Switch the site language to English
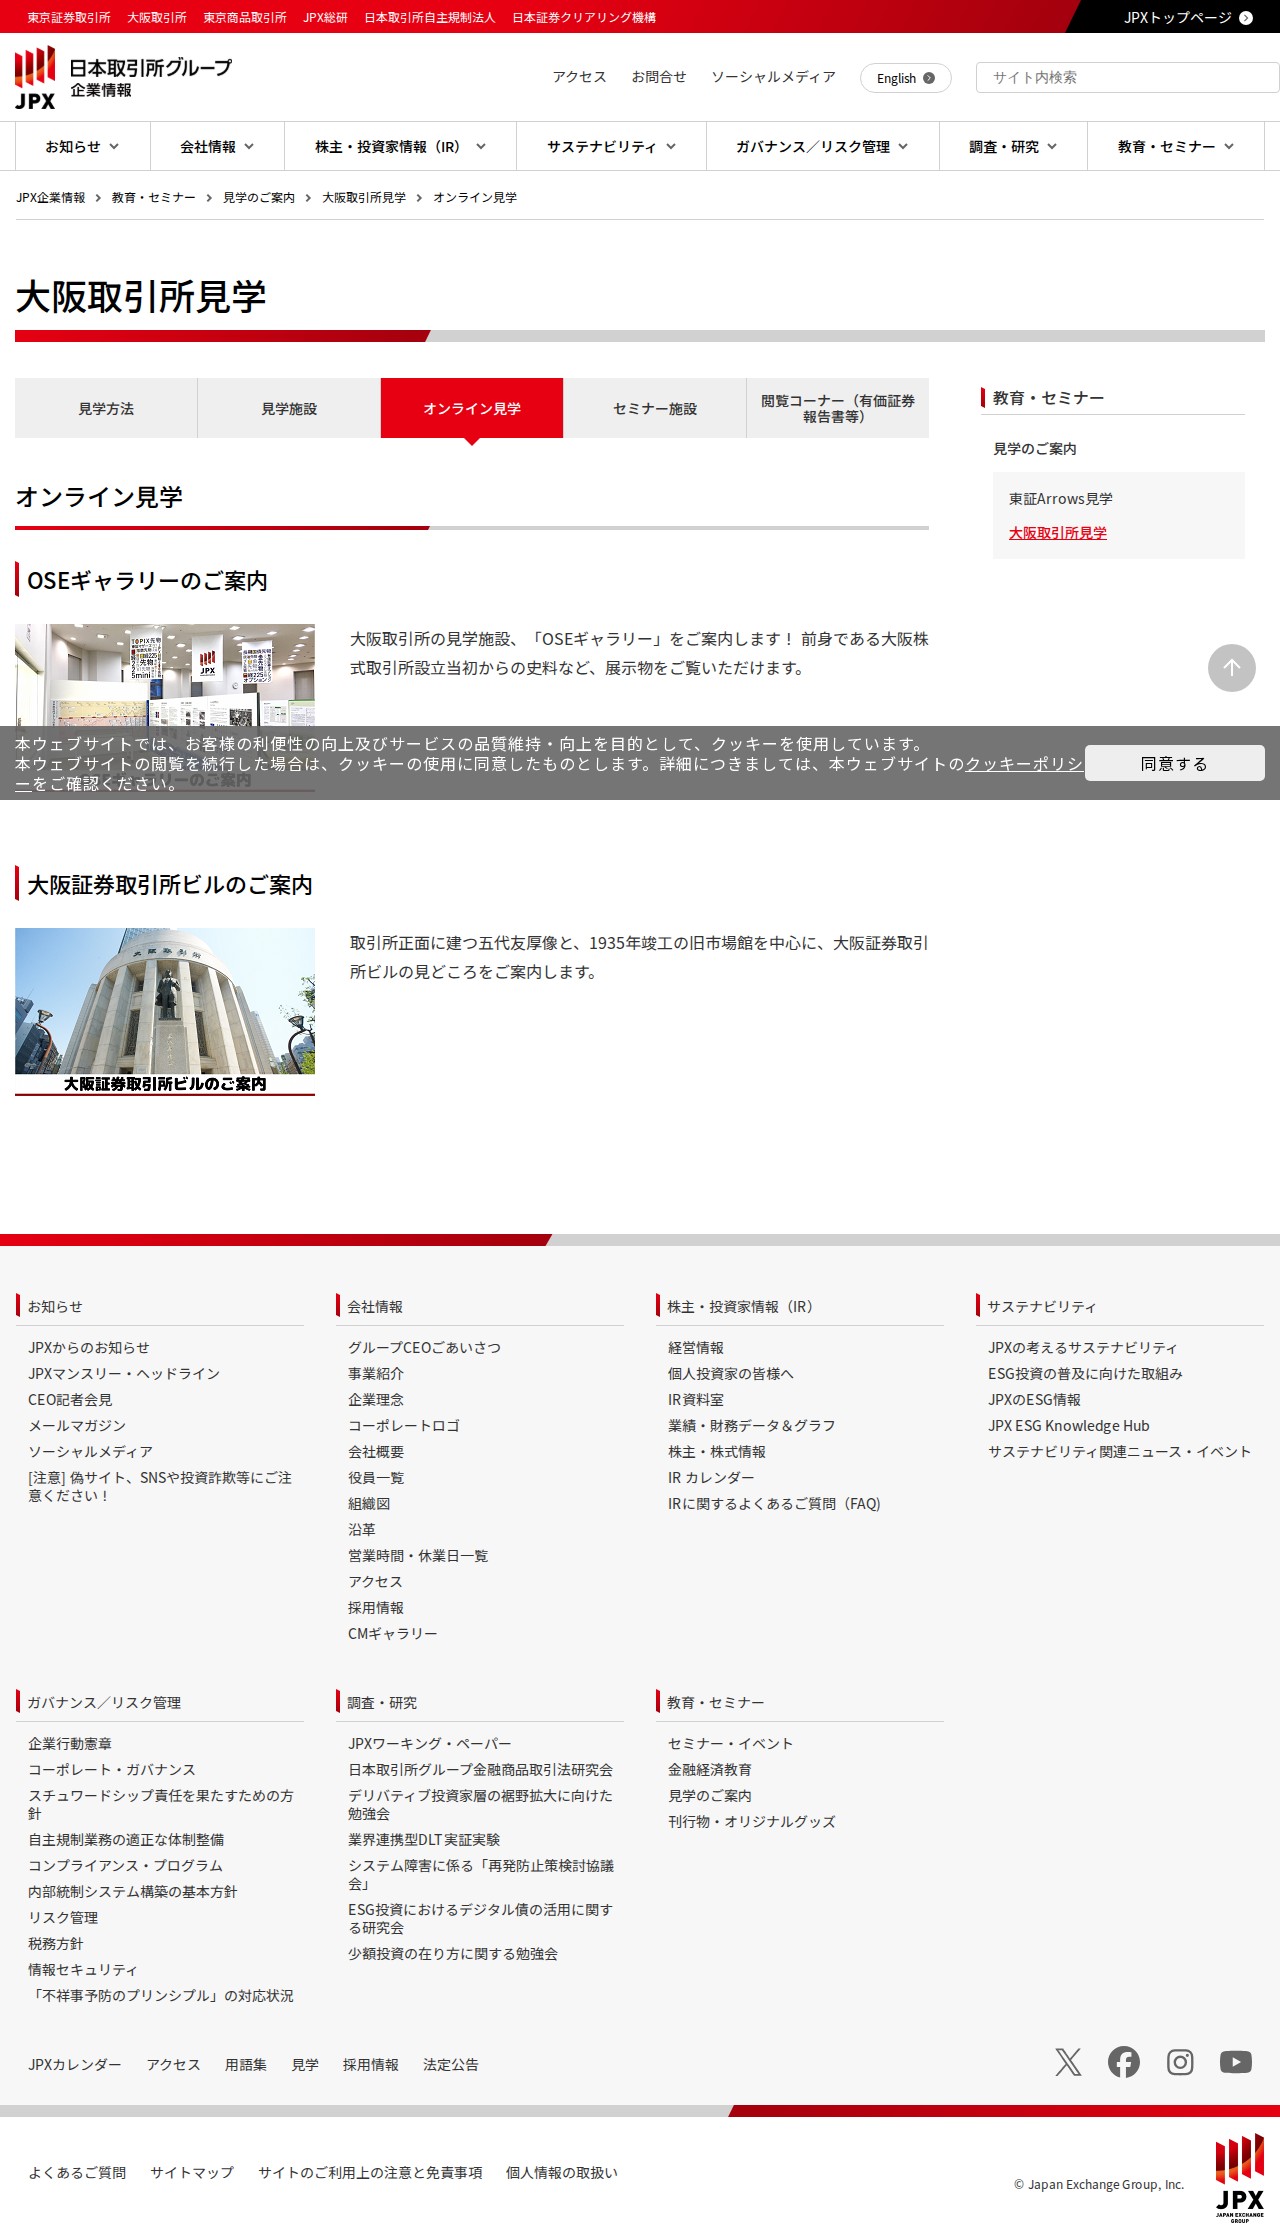The image size is (1280, 2235). 906,78
